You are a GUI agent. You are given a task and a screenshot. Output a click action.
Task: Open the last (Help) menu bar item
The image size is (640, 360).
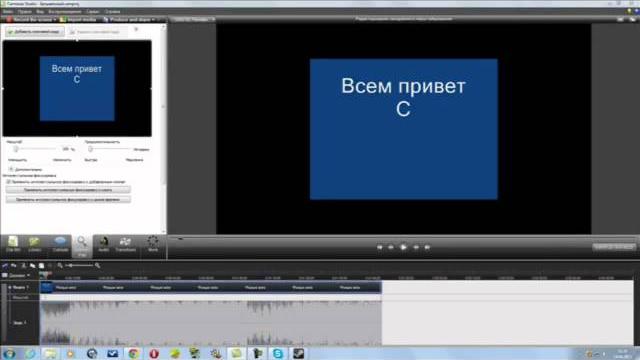[112, 11]
